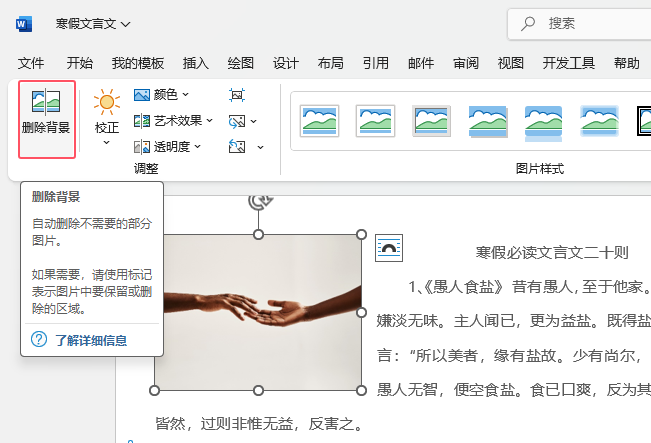
Task: Apply the first picture style thumbnail
Action: tap(319, 121)
